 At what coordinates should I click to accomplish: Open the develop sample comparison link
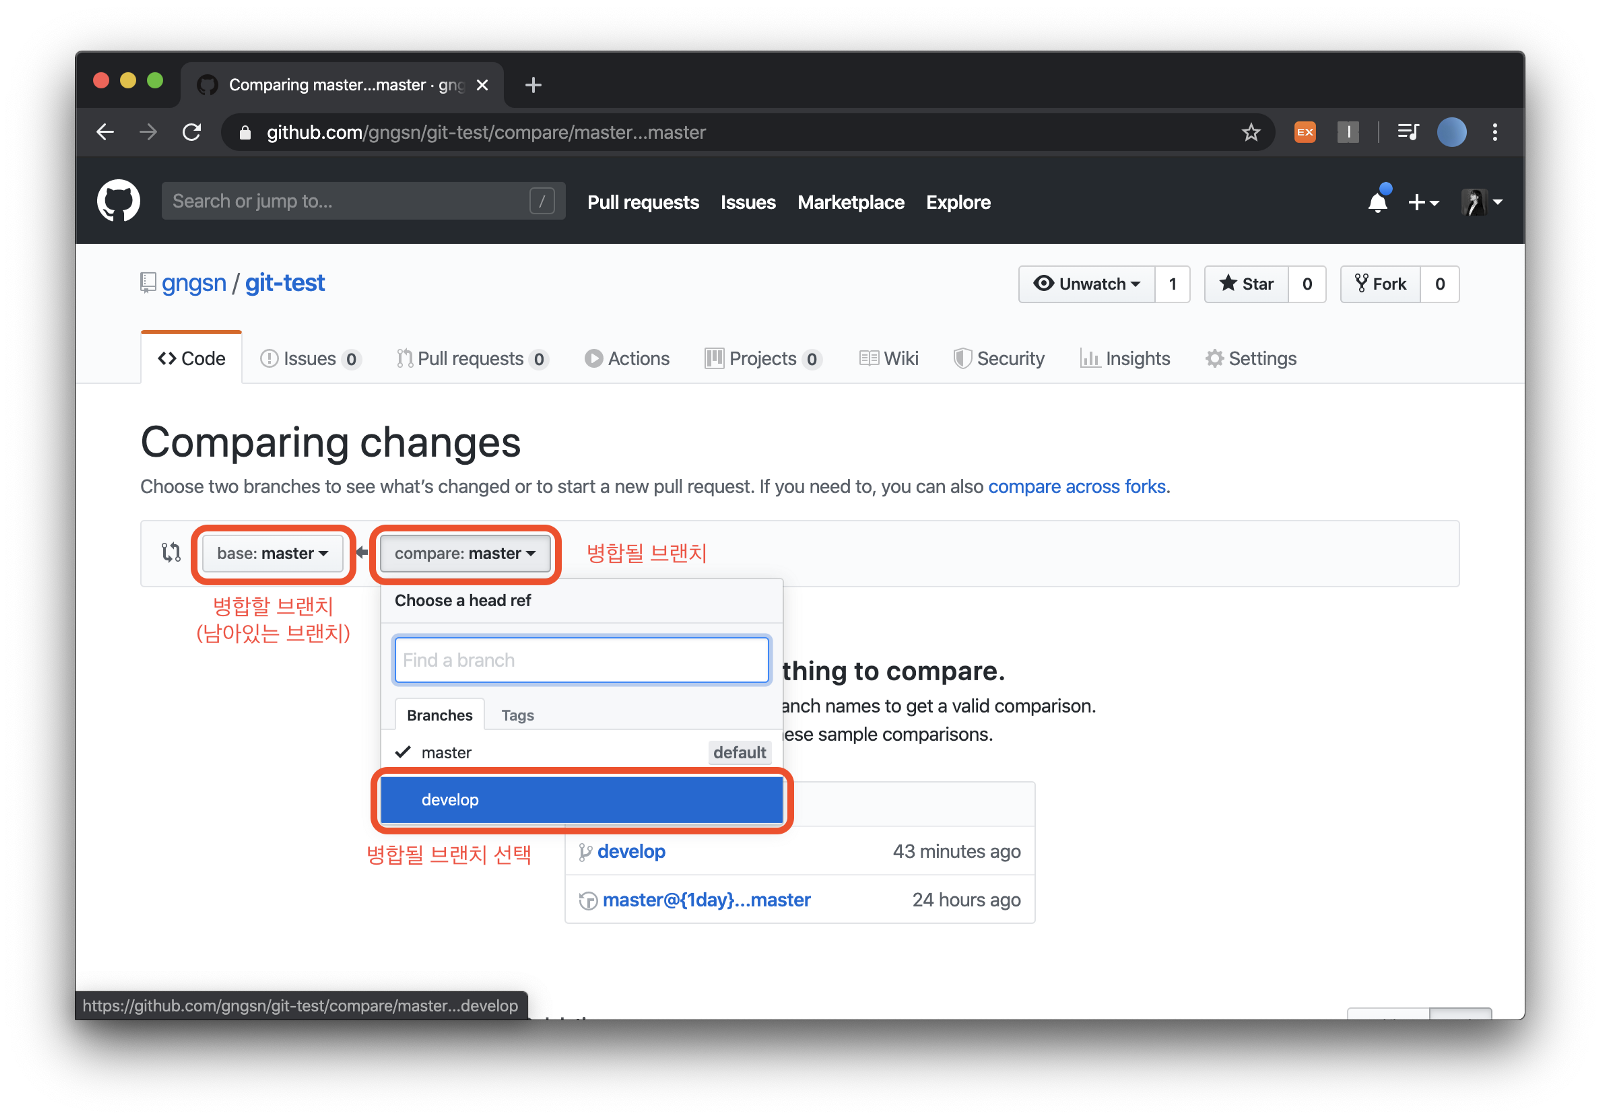631,852
